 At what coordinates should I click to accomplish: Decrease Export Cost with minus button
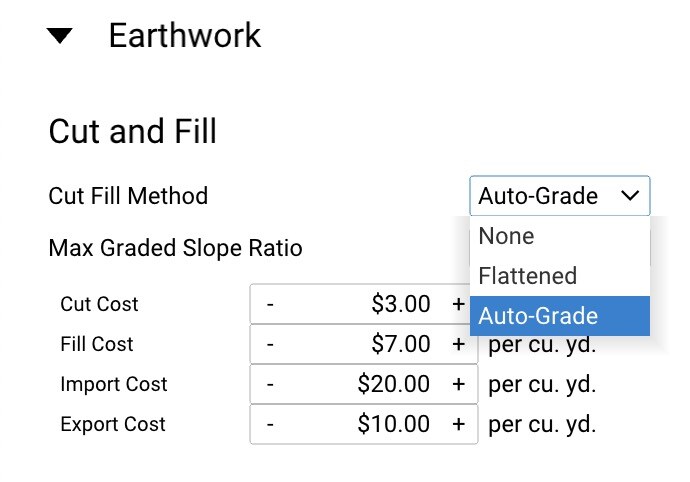coord(270,424)
